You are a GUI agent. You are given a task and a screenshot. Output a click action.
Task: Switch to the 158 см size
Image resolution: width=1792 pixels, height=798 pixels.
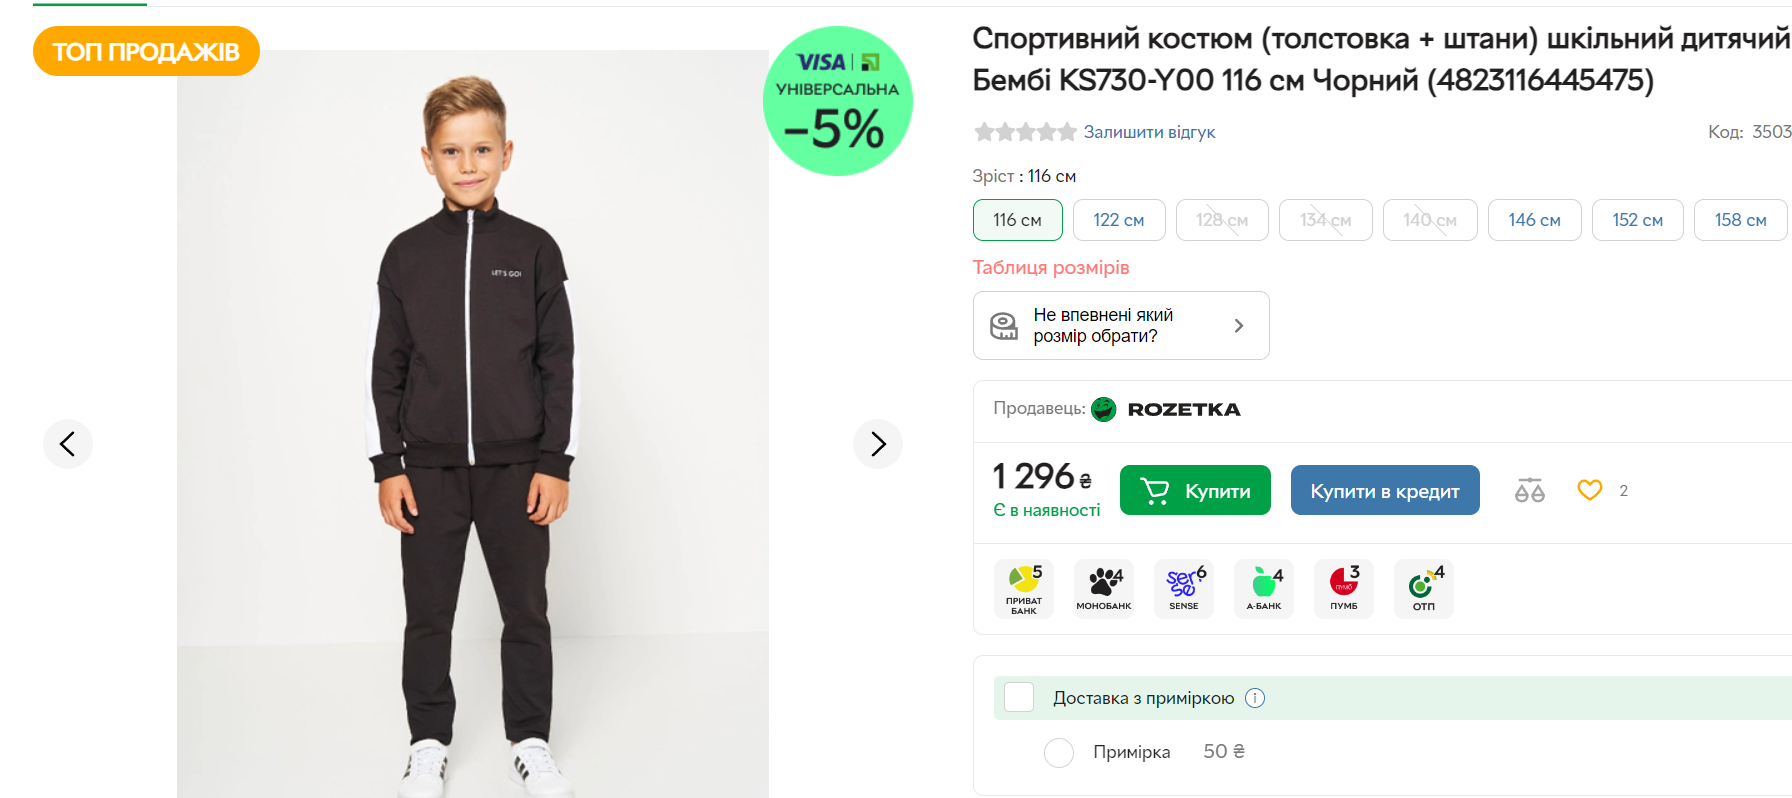coord(1740,220)
